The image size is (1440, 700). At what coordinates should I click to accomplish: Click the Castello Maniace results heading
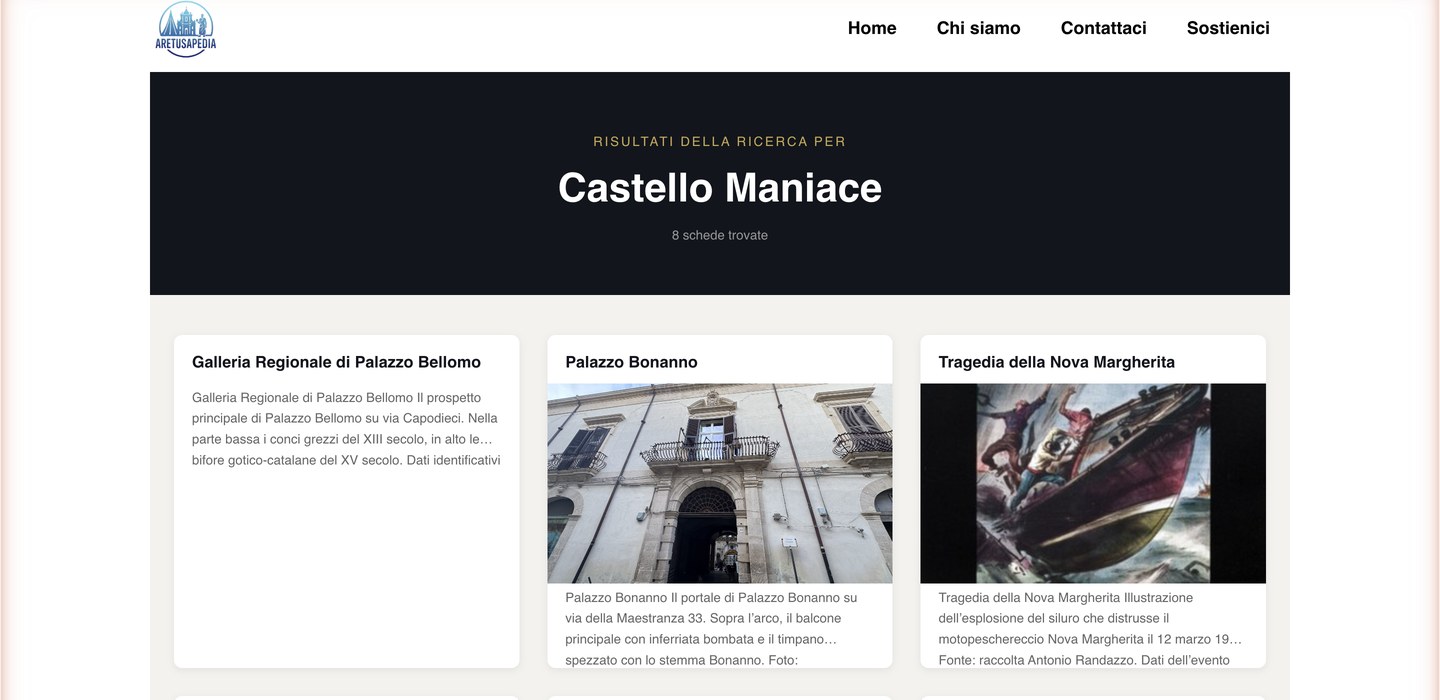[x=719, y=188]
